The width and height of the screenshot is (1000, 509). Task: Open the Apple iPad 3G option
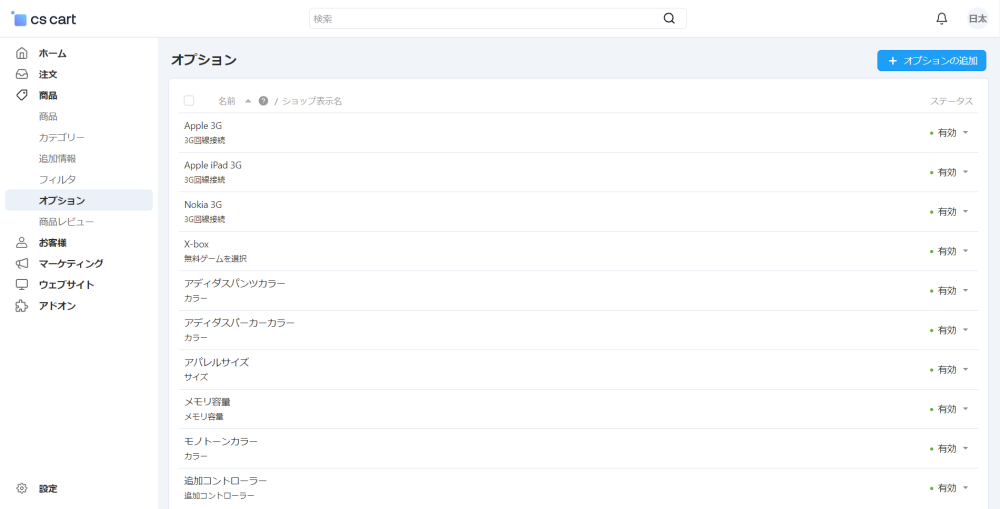pos(213,165)
